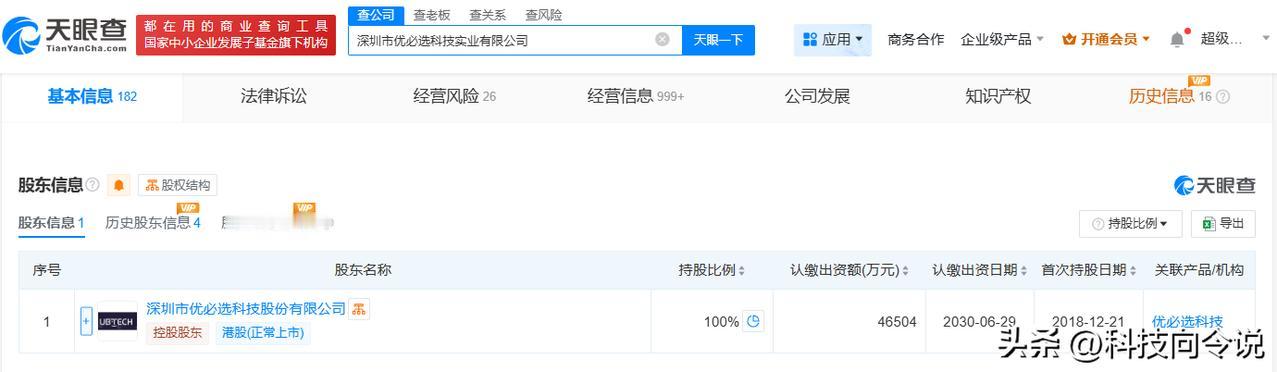This screenshot has width=1277, height=372.
Task: Open the 应用 dropdown menu
Action: tap(833, 40)
